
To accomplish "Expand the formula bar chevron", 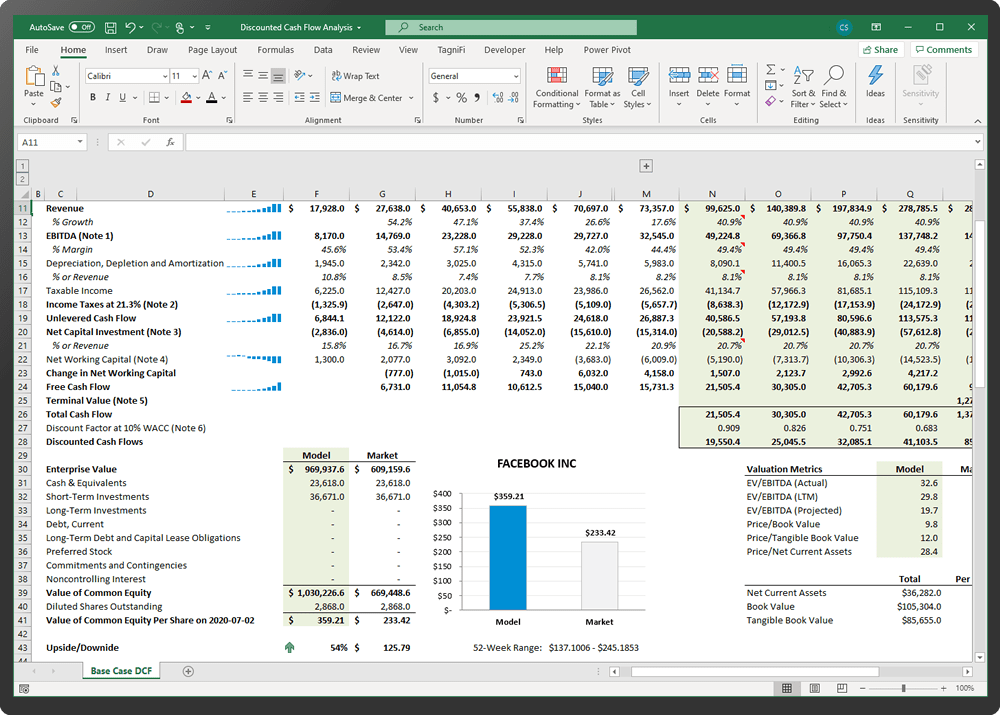I will (x=978, y=142).
